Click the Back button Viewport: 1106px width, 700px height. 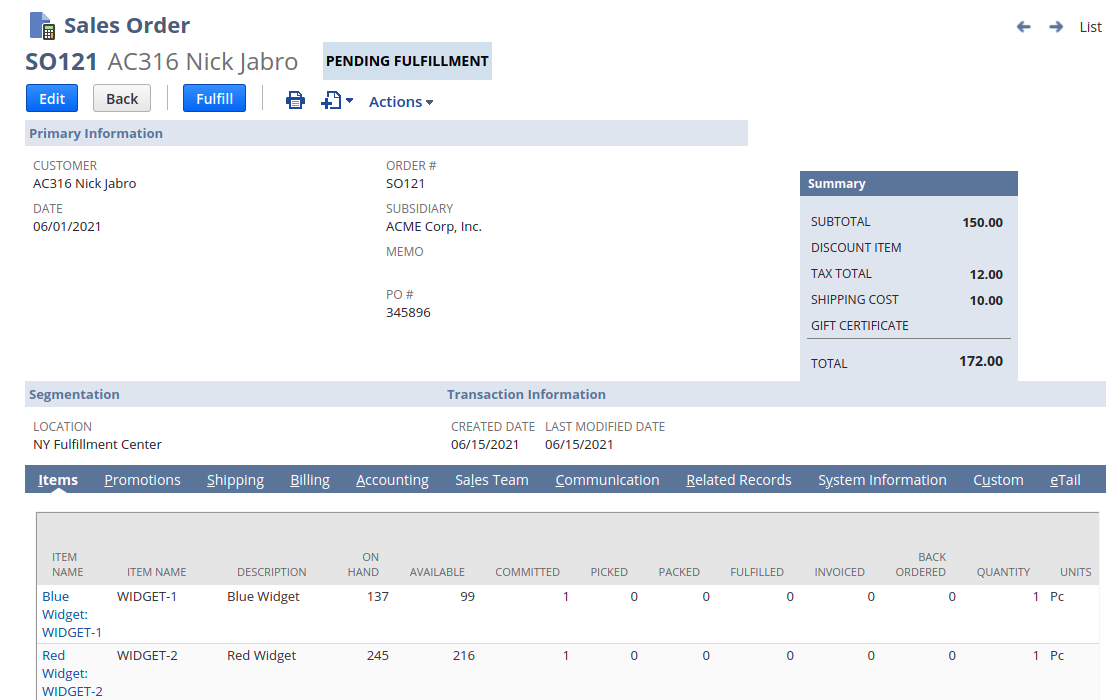(x=122, y=99)
